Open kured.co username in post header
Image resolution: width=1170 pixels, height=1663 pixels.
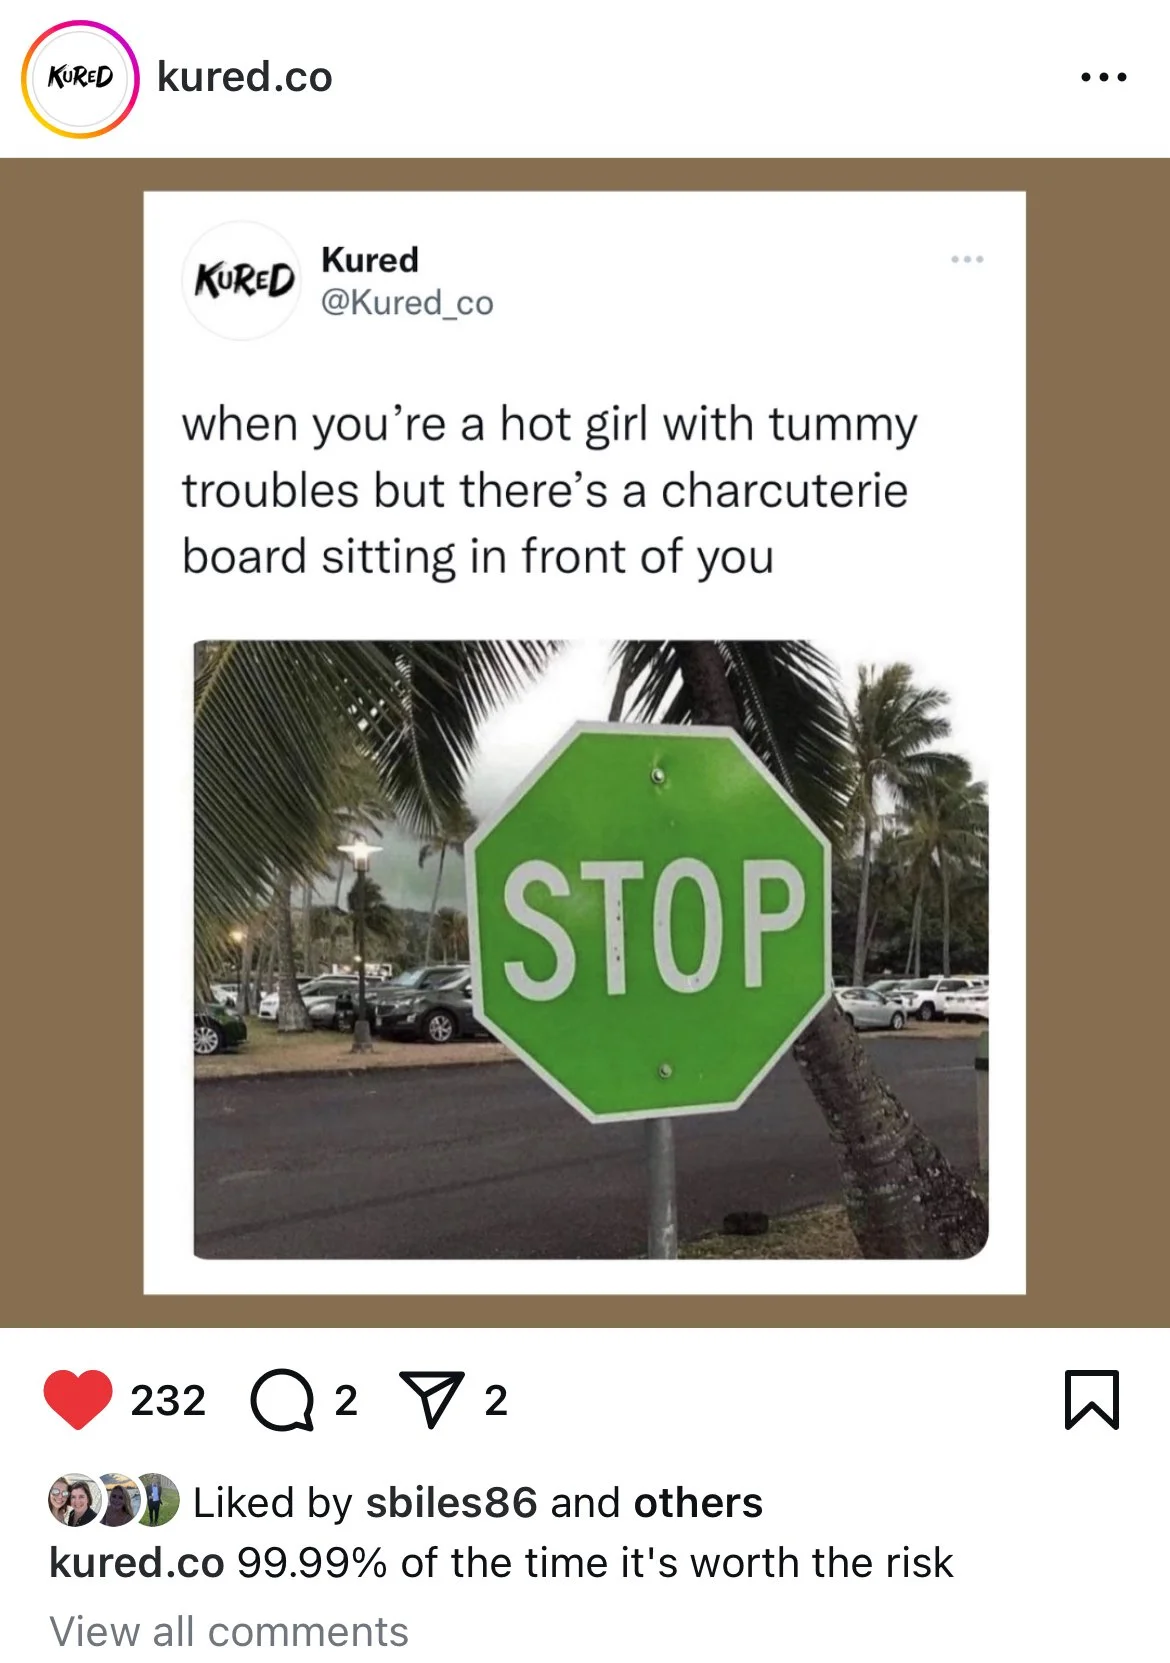tap(245, 77)
